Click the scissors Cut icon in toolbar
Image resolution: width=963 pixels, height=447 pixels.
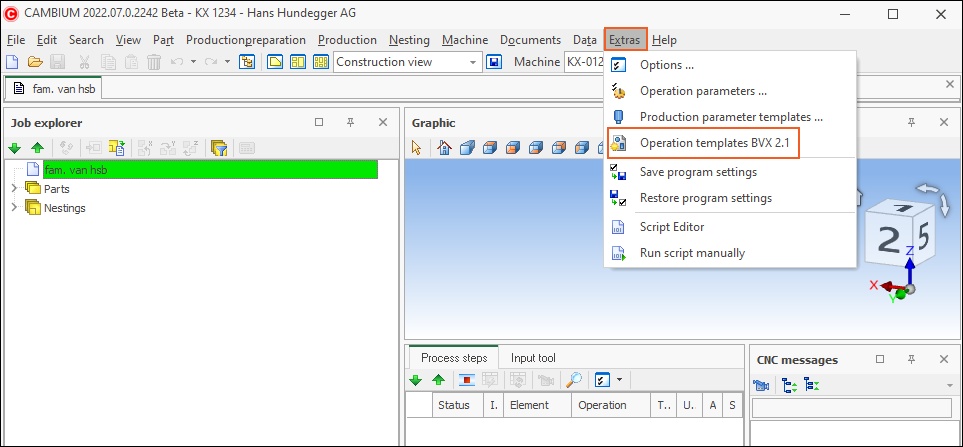[x=84, y=62]
